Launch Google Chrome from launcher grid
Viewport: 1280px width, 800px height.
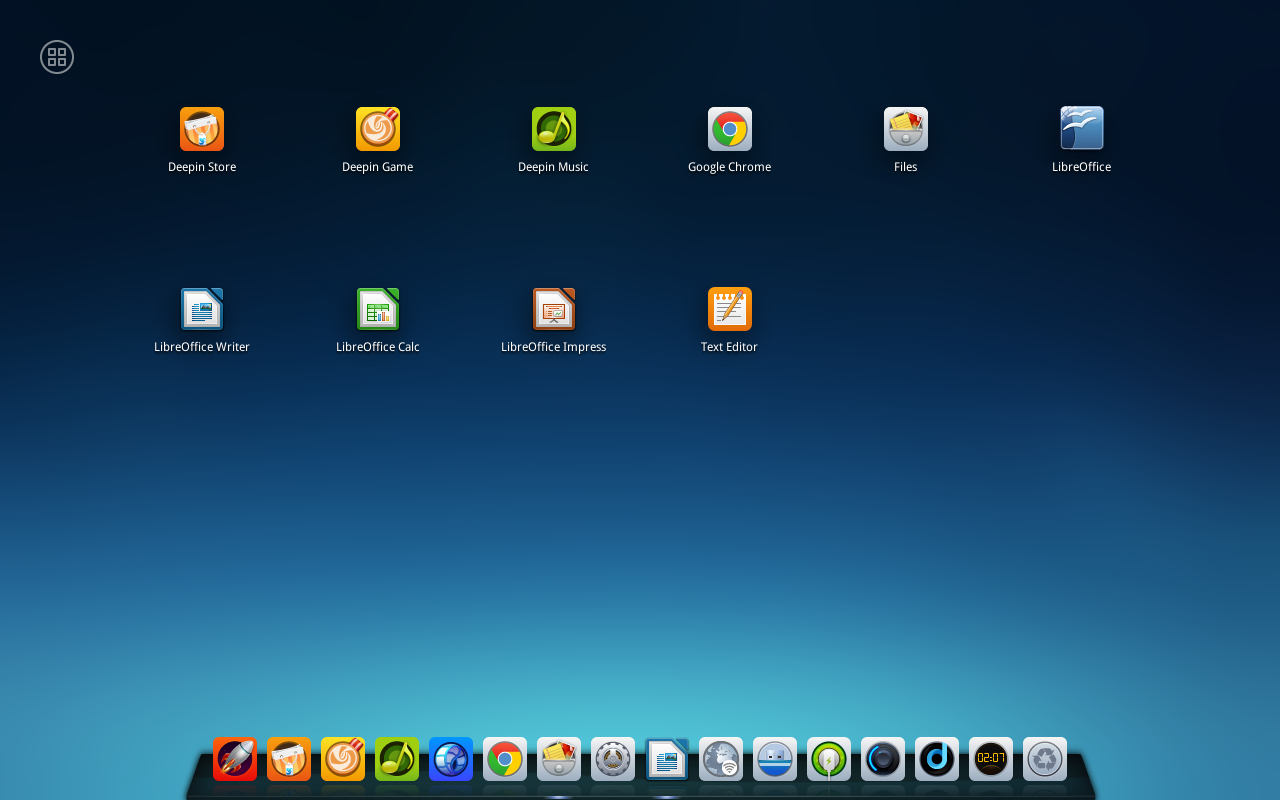tap(730, 129)
